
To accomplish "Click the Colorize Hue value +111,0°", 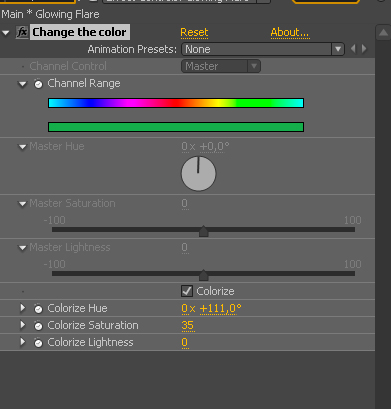I will [x=220, y=309].
